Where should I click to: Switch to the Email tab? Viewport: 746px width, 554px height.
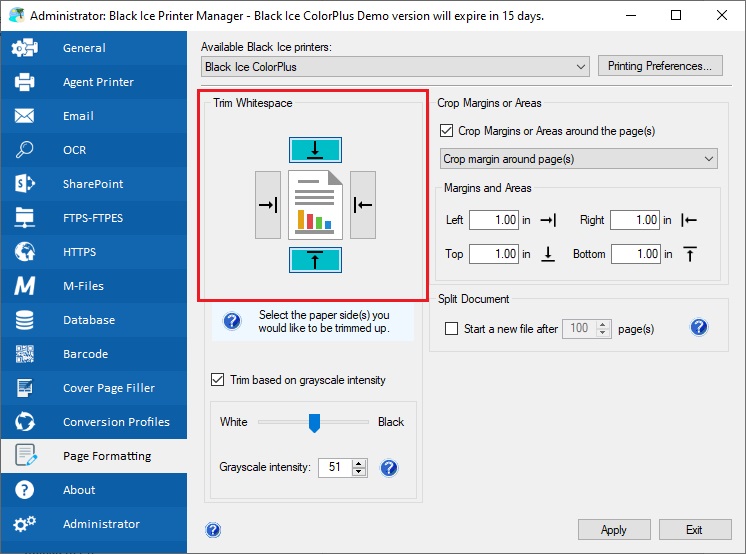[94, 116]
